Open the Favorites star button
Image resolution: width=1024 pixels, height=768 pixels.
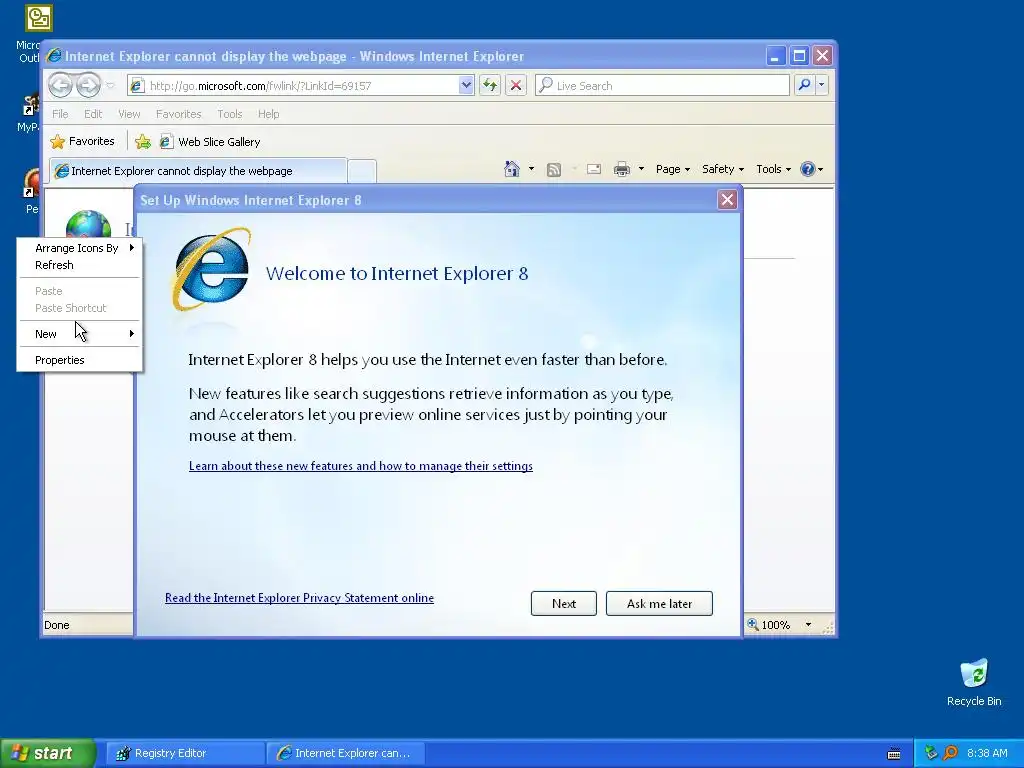[x=83, y=141]
